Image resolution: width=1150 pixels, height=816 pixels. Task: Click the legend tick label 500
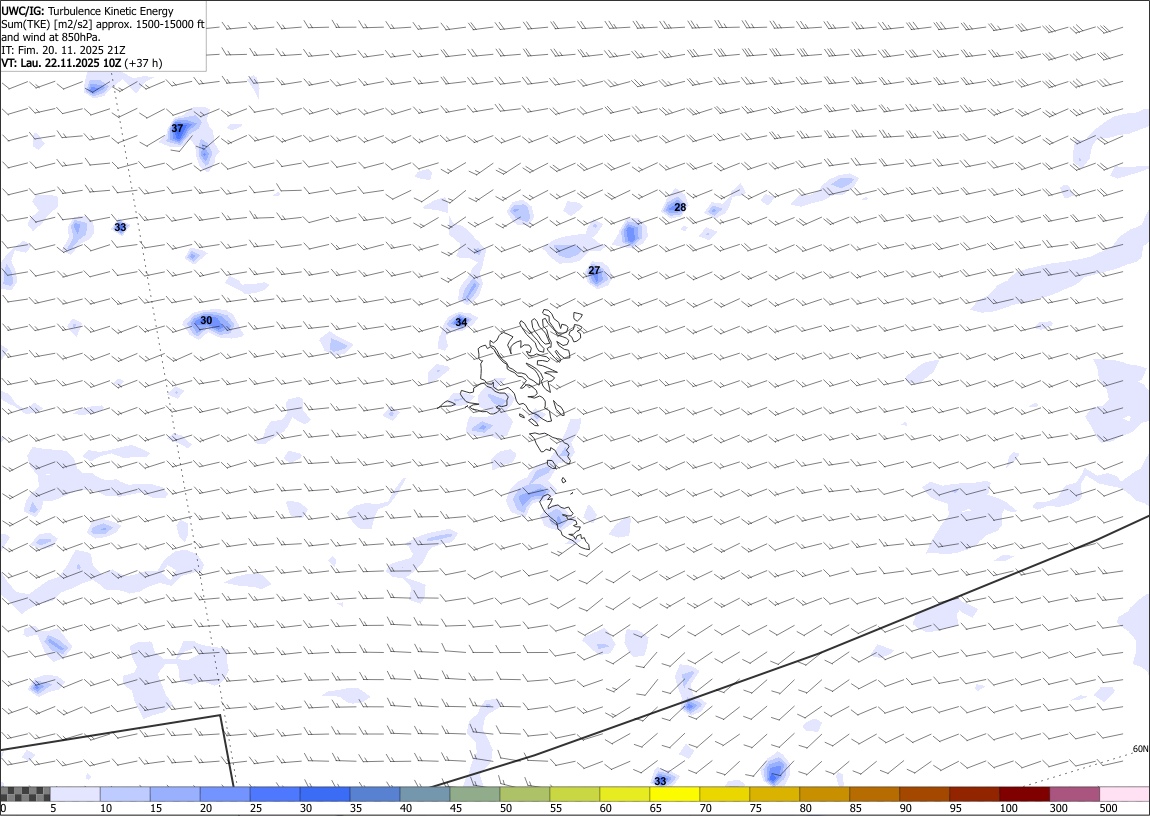point(1108,808)
